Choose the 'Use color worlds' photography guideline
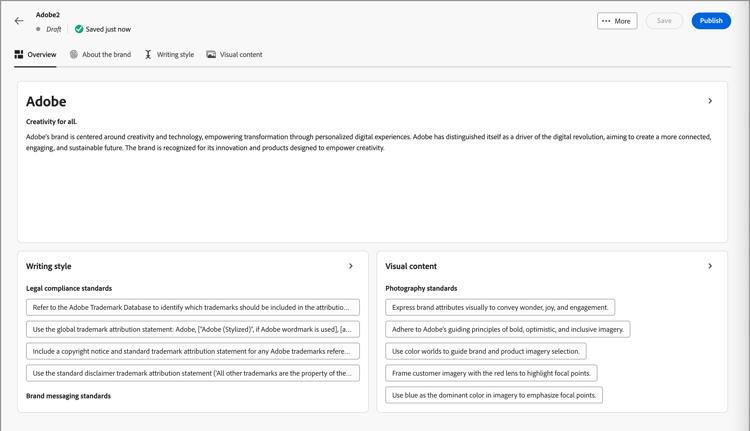The width and height of the screenshot is (750, 431). pos(486,351)
